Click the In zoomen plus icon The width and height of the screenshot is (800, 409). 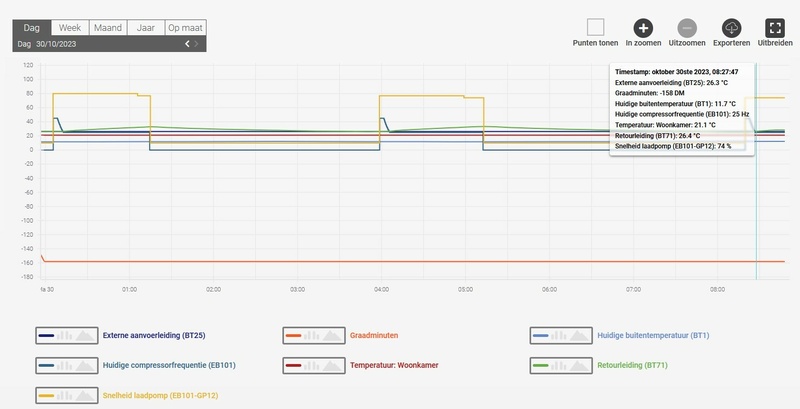coord(643,28)
